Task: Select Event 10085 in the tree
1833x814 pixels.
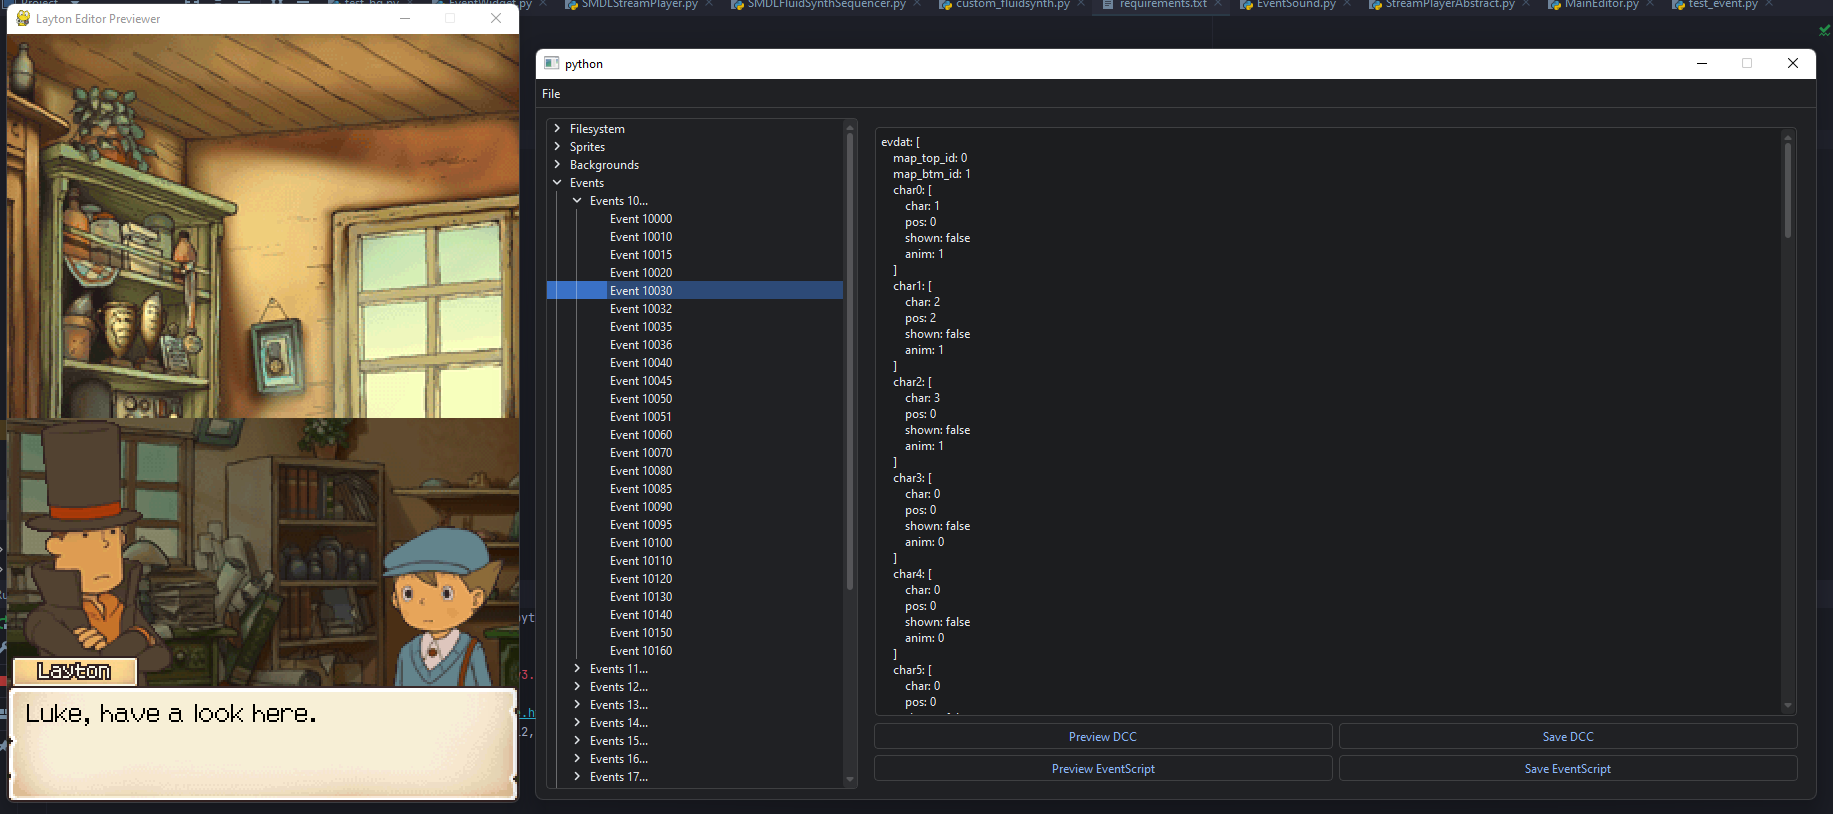Action: click(641, 489)
